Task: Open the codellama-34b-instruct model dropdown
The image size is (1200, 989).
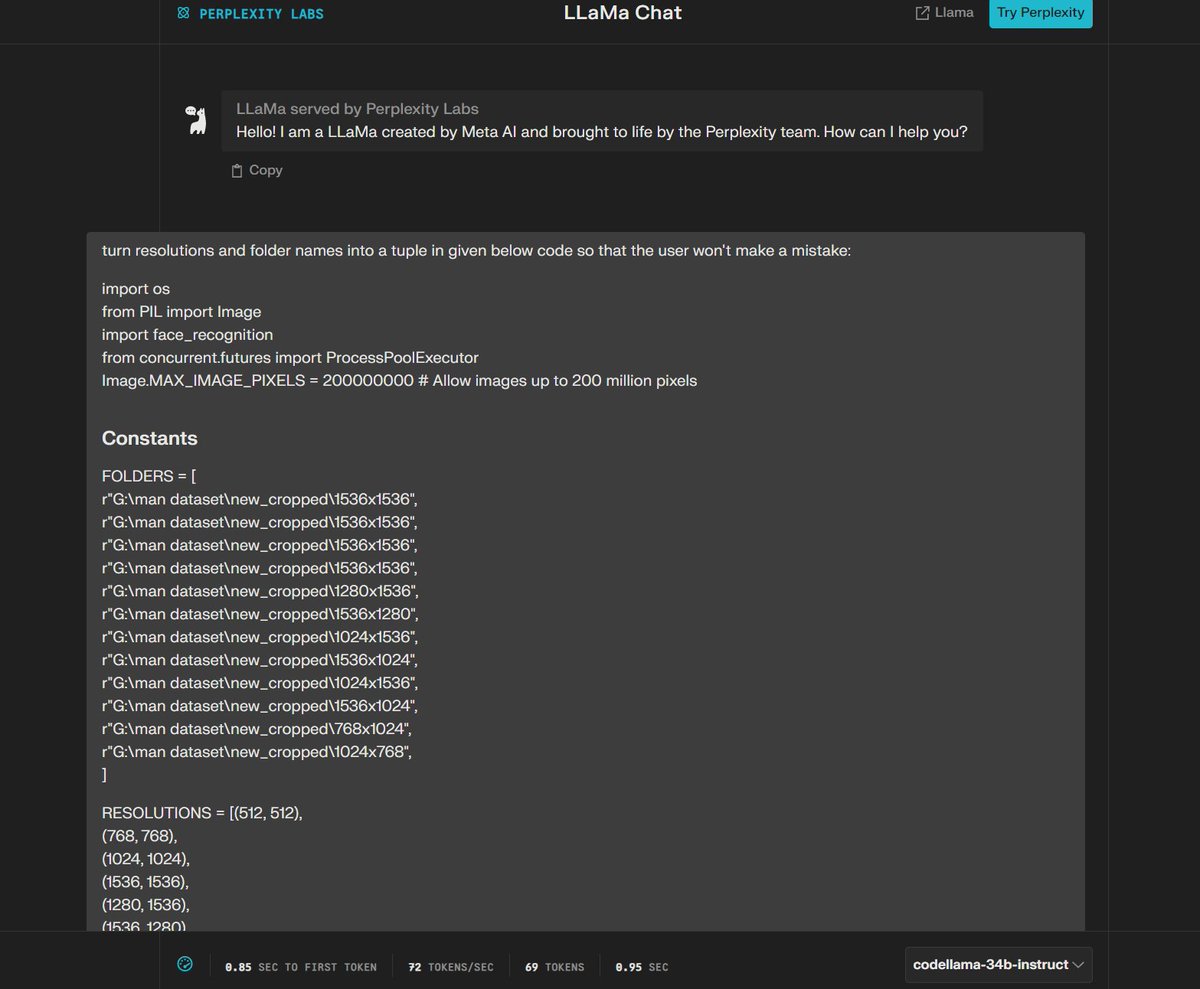Action: click(997, 965)
